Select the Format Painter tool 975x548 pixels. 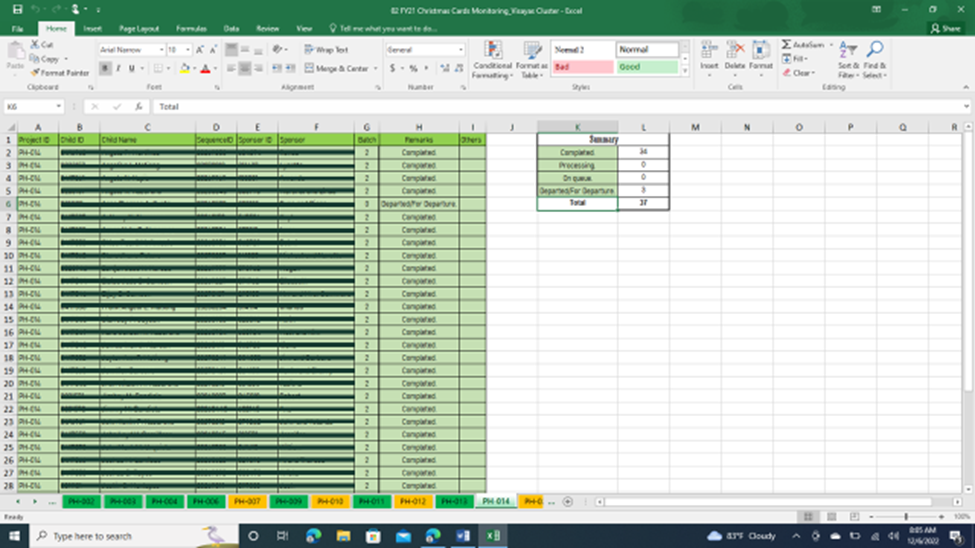60,73
